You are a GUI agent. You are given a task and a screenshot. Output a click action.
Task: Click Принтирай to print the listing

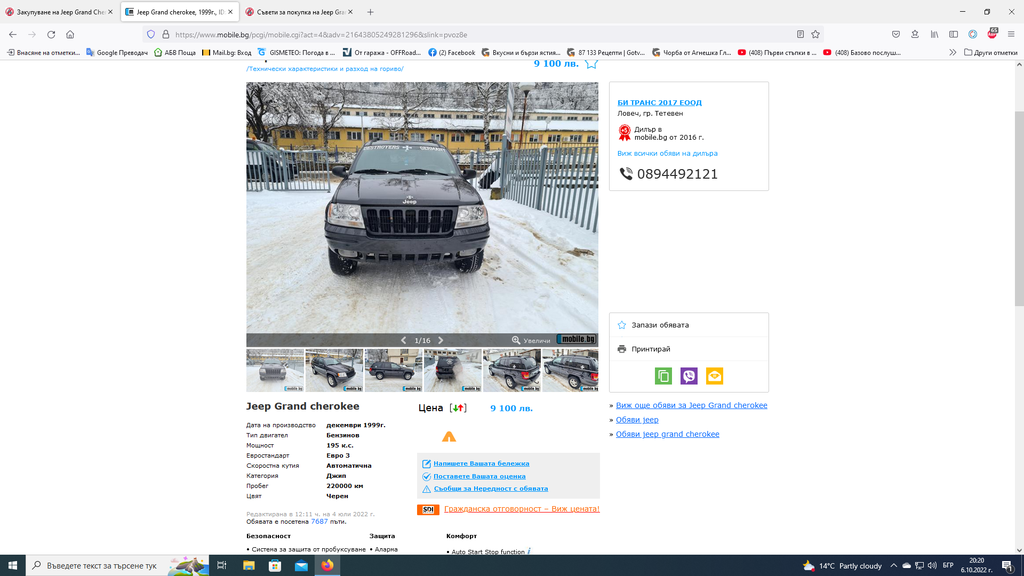click(x=650, y=349)
